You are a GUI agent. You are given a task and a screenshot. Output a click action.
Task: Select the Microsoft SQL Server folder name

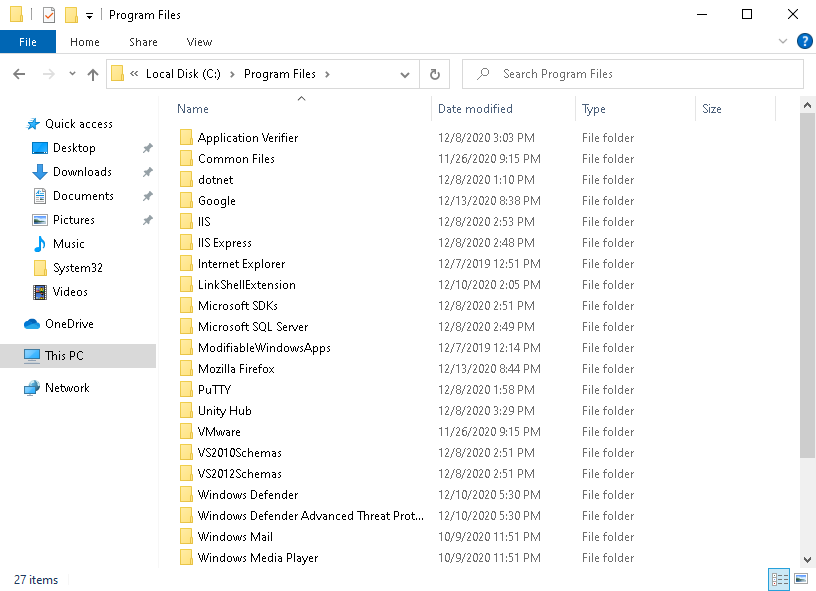(x=253, y=327)
